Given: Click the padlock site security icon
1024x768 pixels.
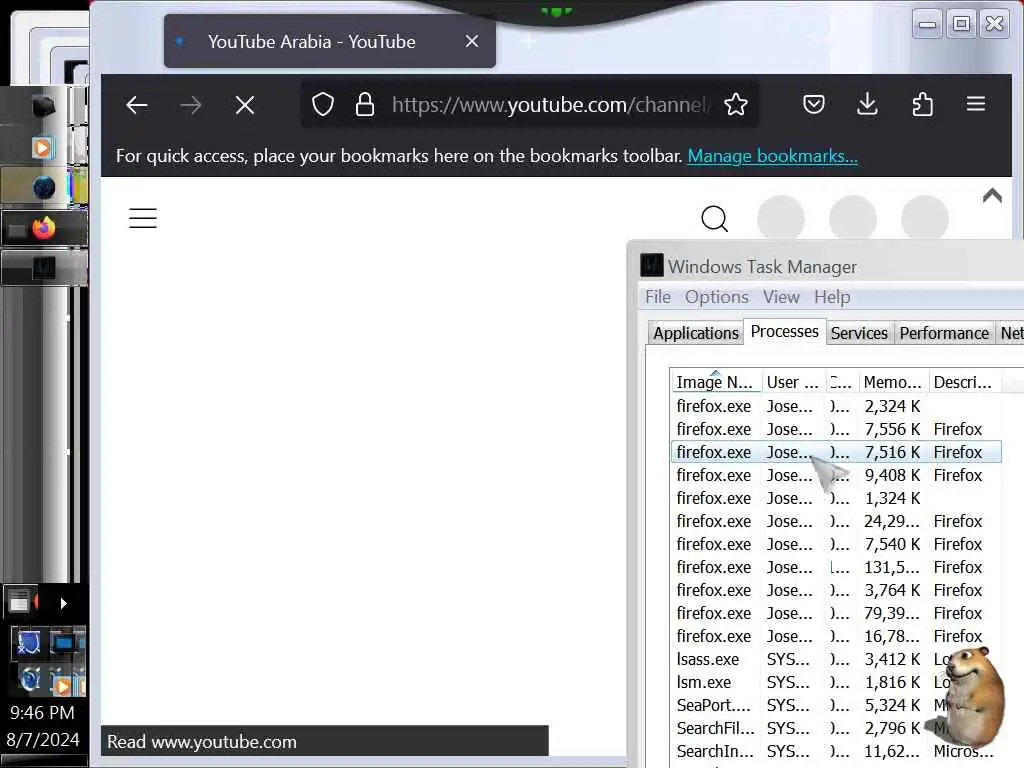Looking at the screenshot, I should pyautogui.click(x=364, y=104).
